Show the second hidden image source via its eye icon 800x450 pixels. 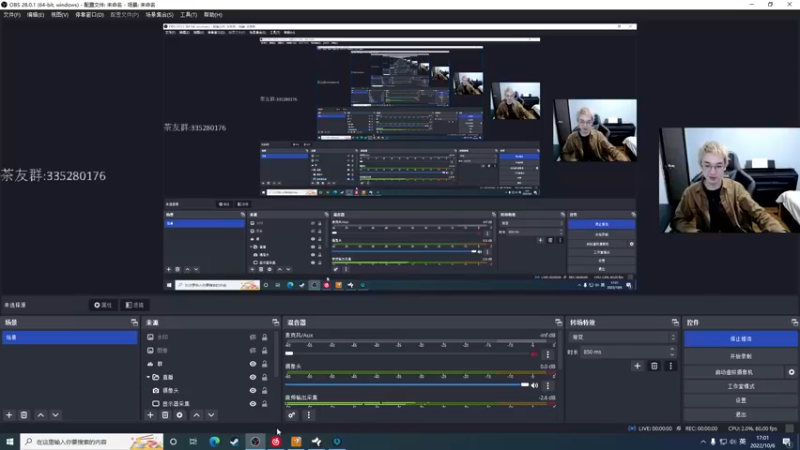point(253,351)
